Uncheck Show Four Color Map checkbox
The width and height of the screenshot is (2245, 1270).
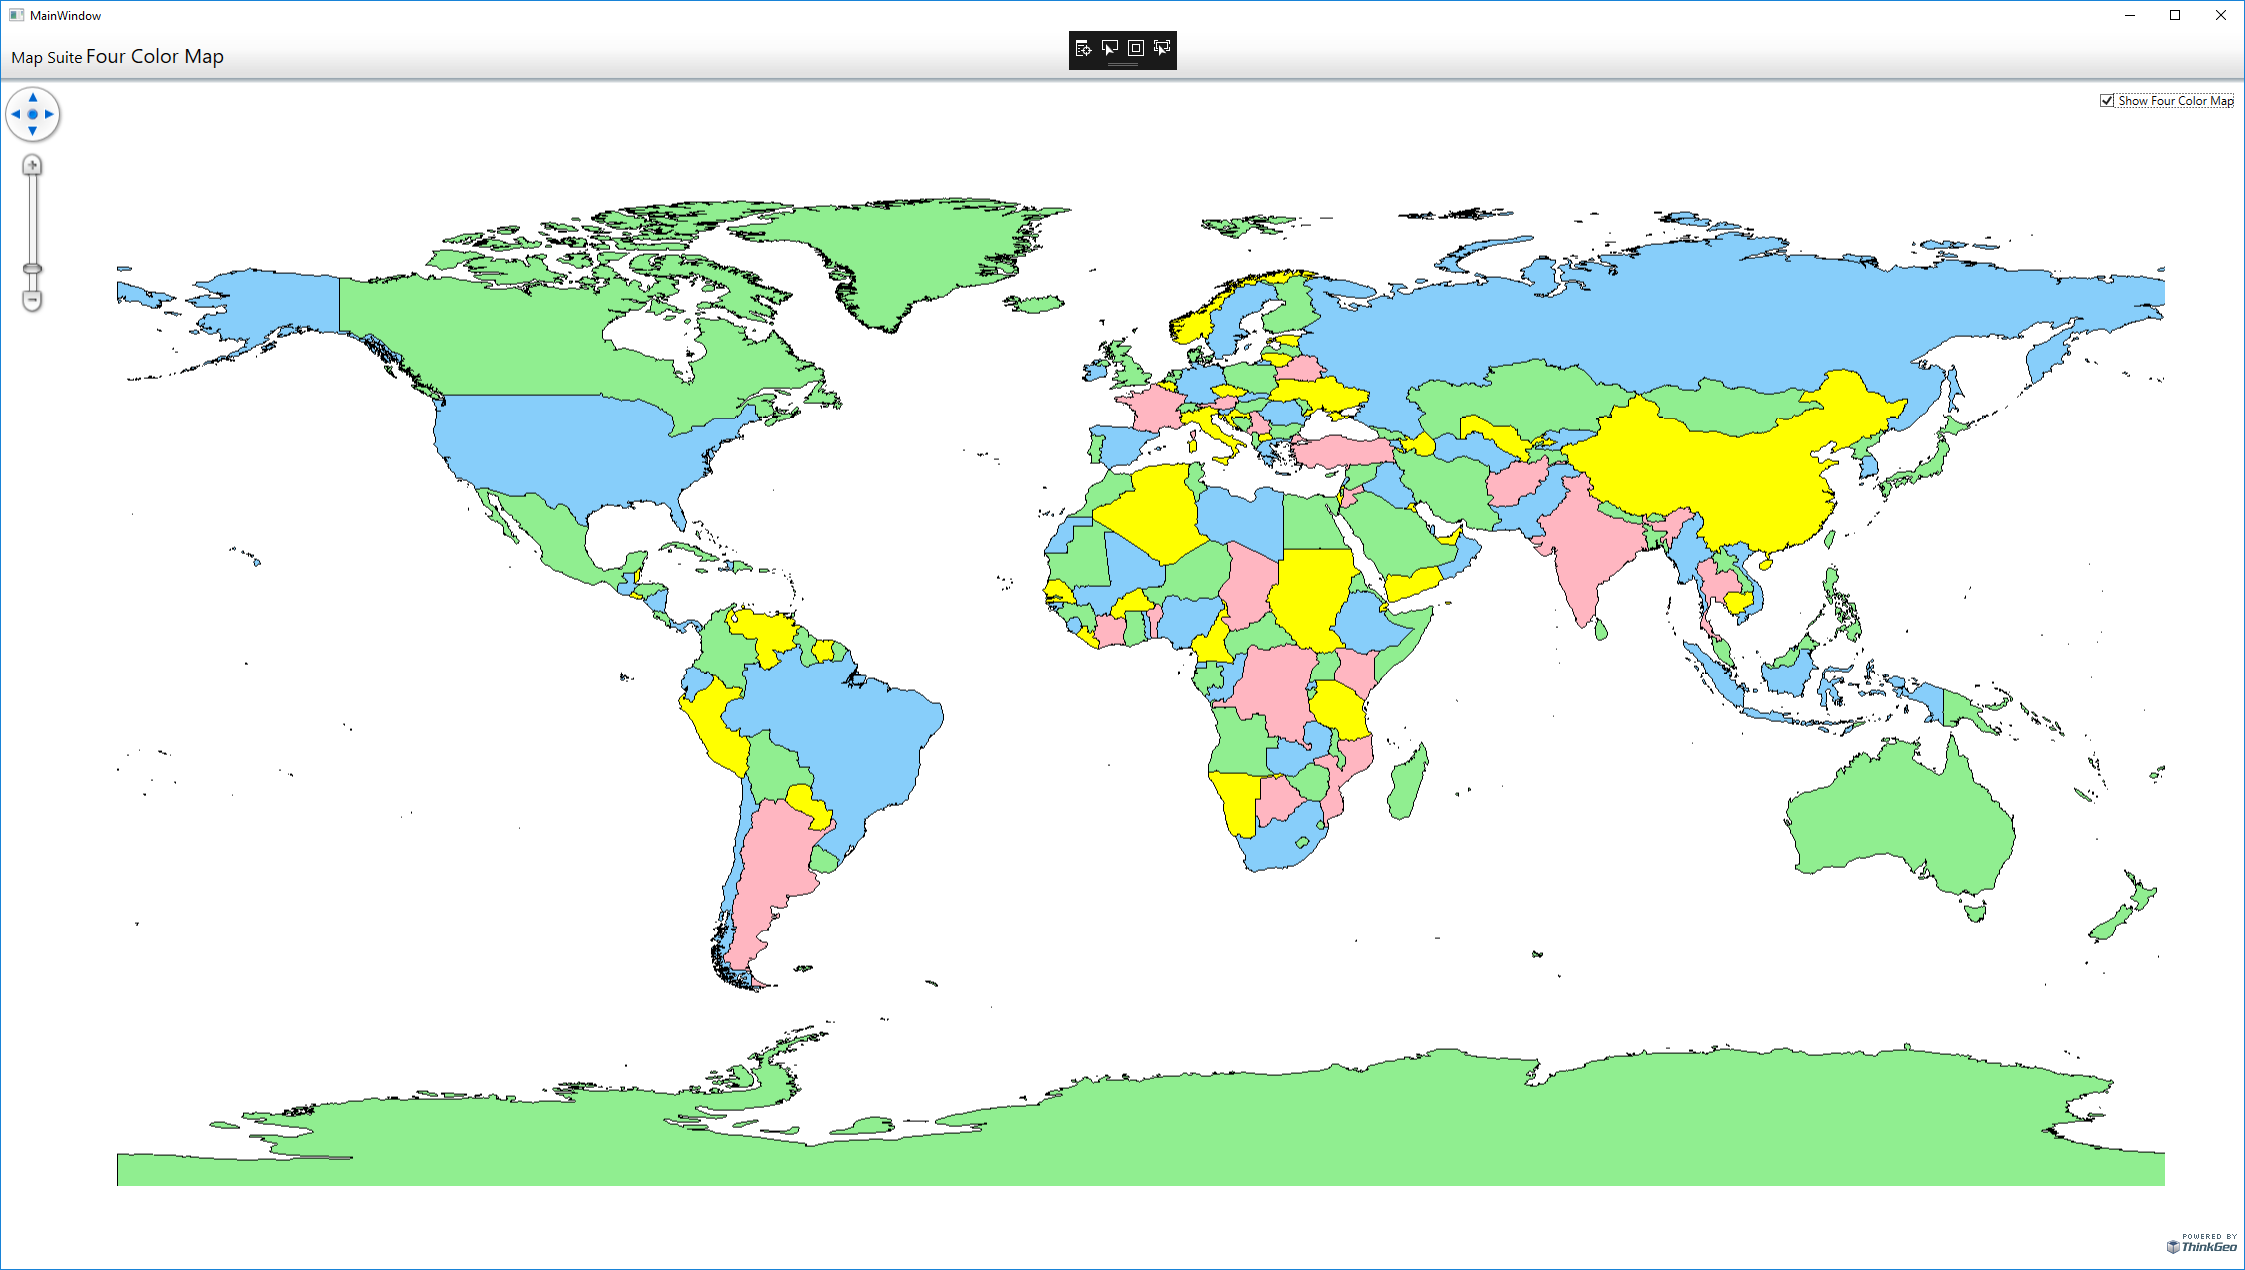(x=2107, y=100)
